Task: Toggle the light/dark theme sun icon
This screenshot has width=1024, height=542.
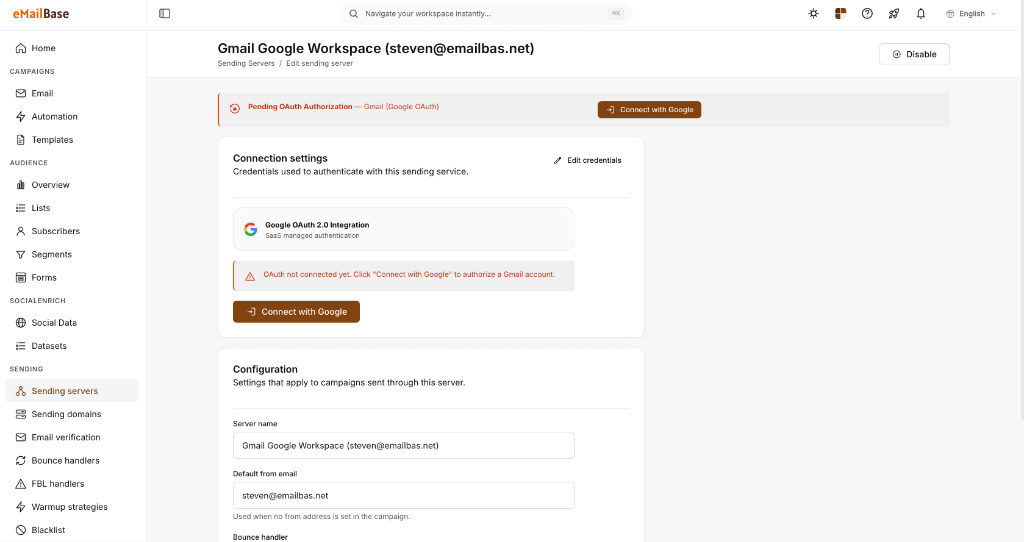Action: point(813,14)
